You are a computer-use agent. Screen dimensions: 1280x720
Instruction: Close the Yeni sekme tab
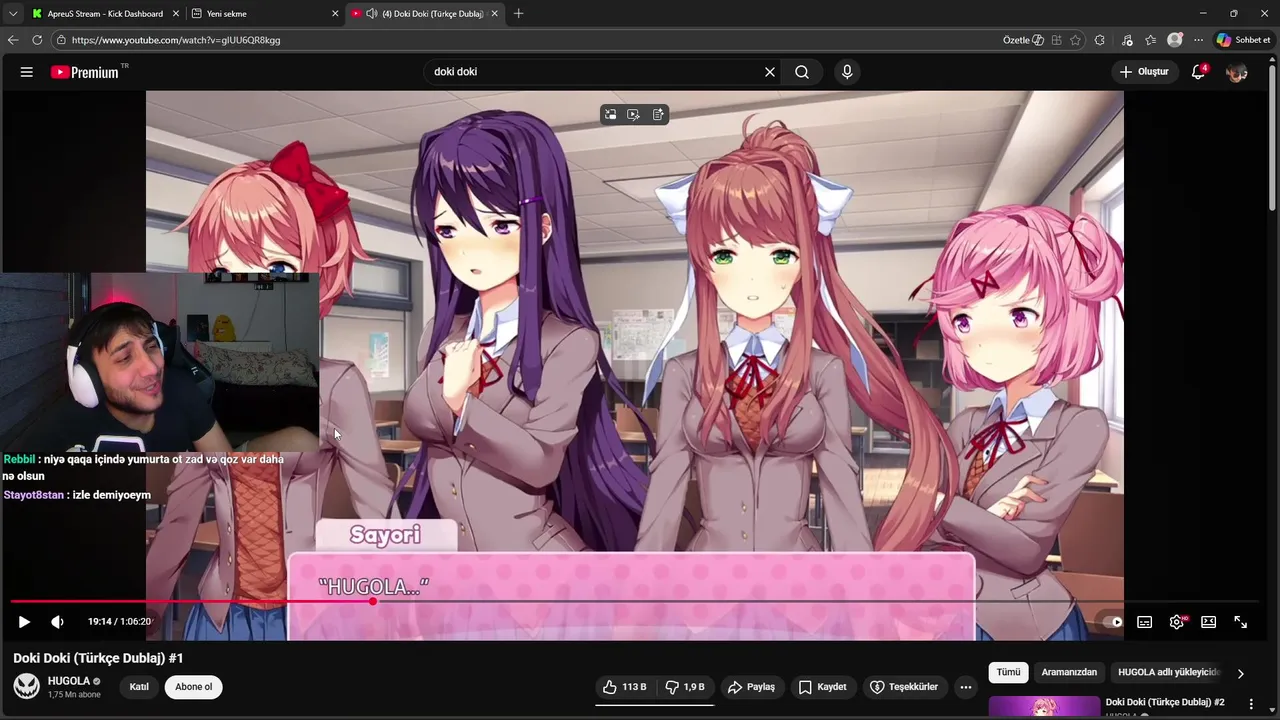click(335, 14)
